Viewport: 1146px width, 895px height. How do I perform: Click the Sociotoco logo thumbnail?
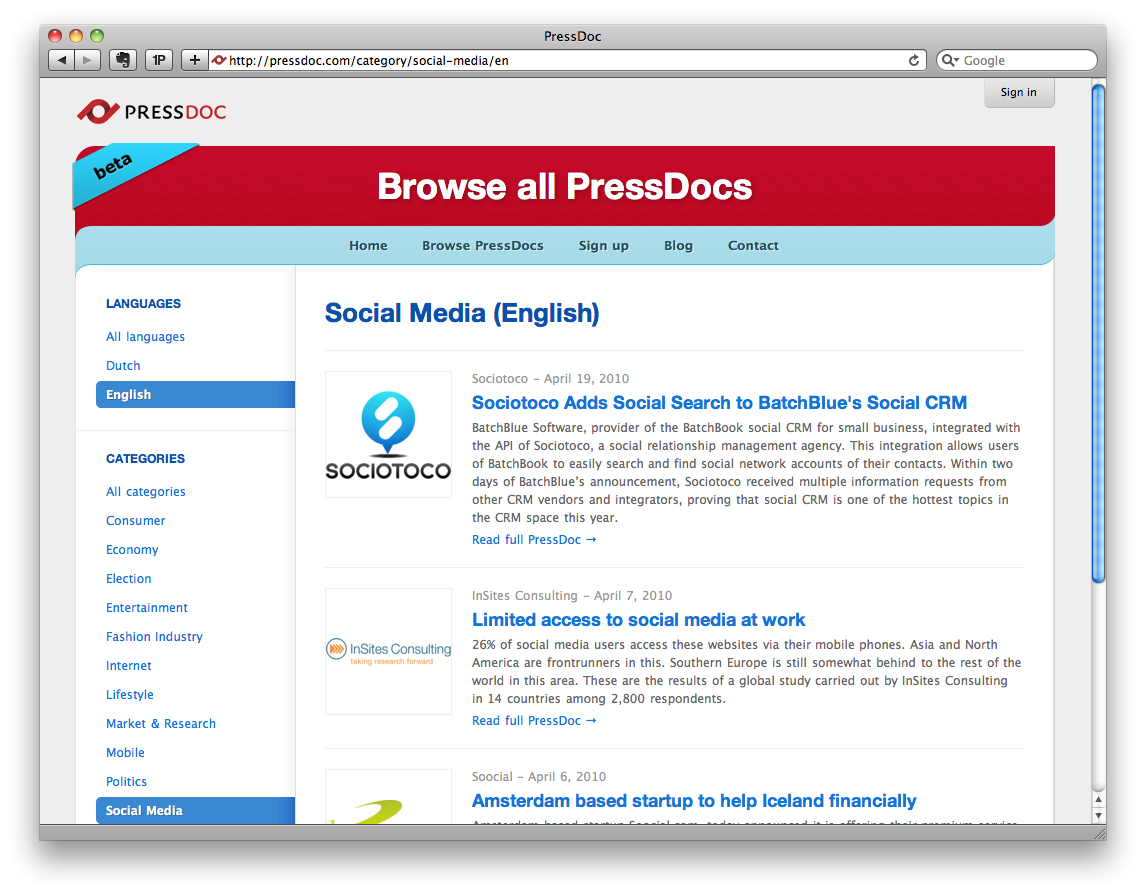click(x=388, y=435)
